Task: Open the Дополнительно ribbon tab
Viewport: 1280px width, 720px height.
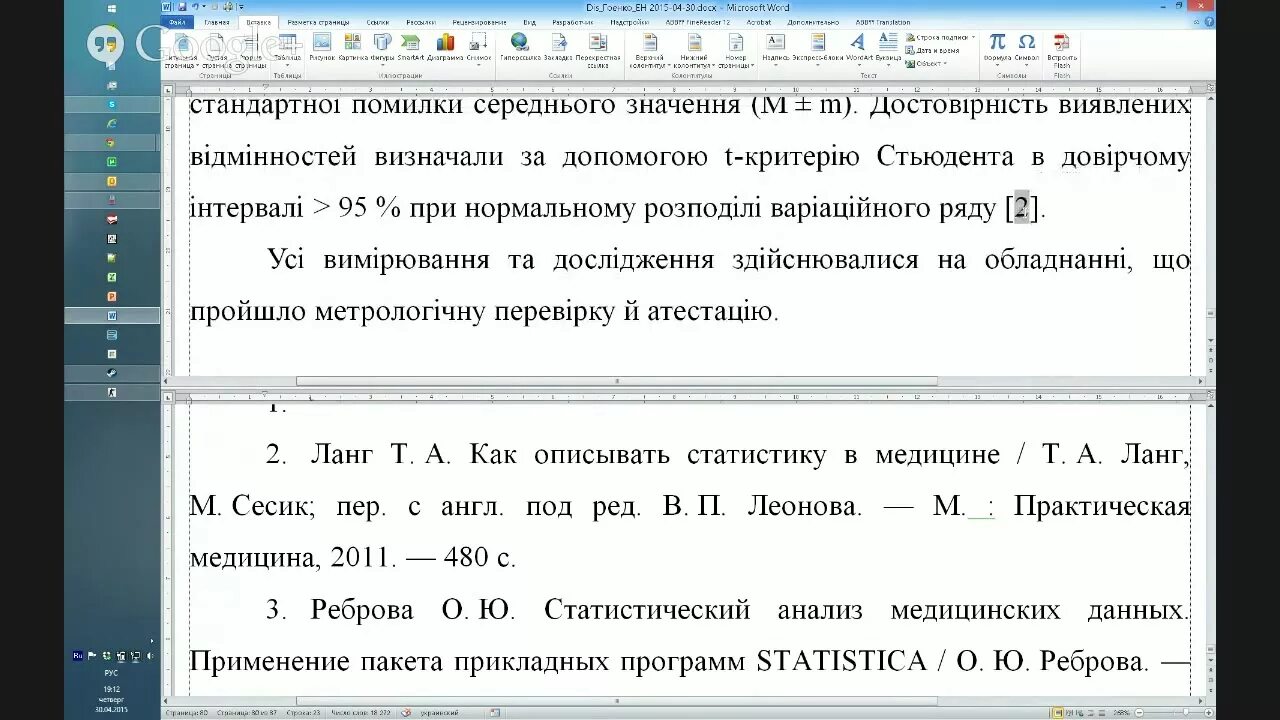Action: [813, 21]
